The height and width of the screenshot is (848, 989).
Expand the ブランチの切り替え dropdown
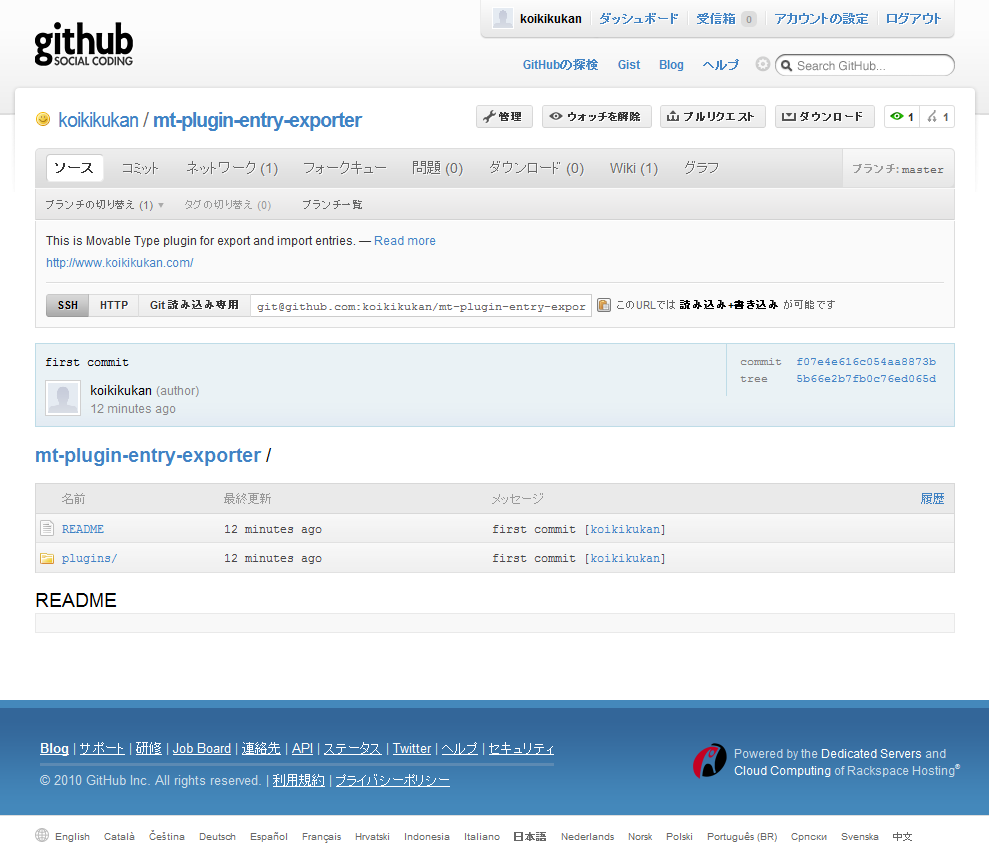click(104, 204)
